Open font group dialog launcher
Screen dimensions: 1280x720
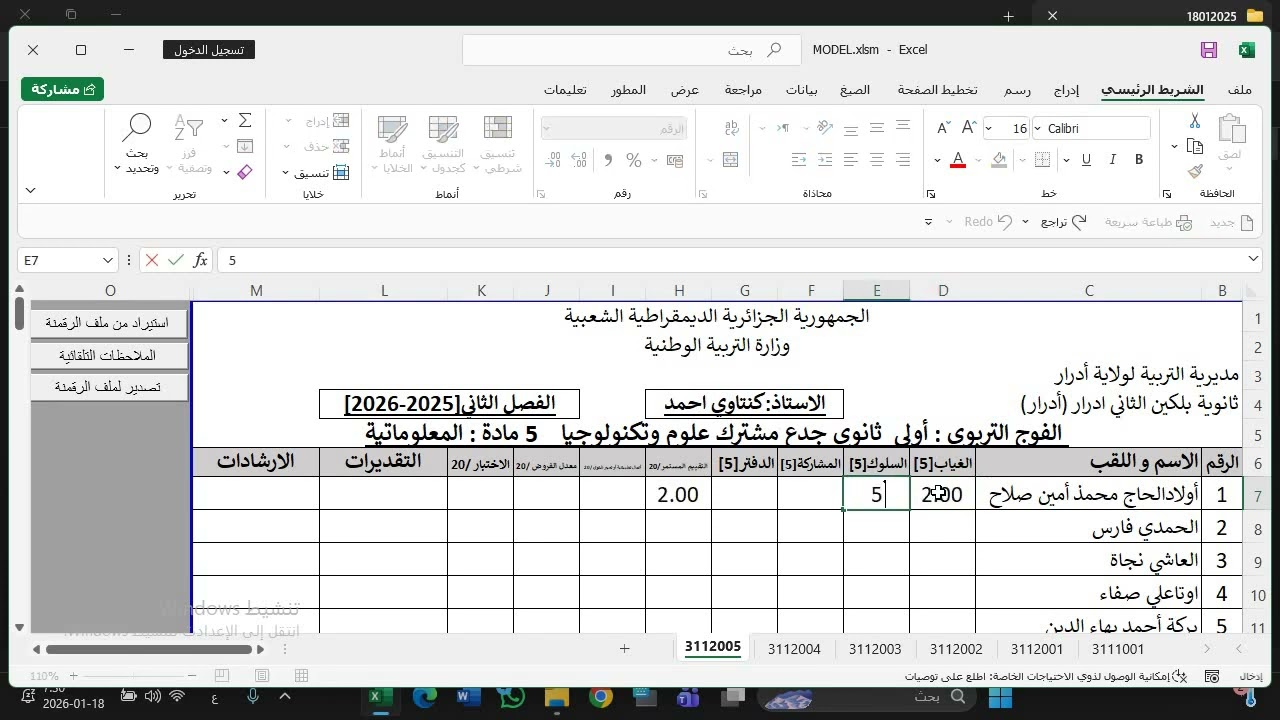(x=931, y=194)
